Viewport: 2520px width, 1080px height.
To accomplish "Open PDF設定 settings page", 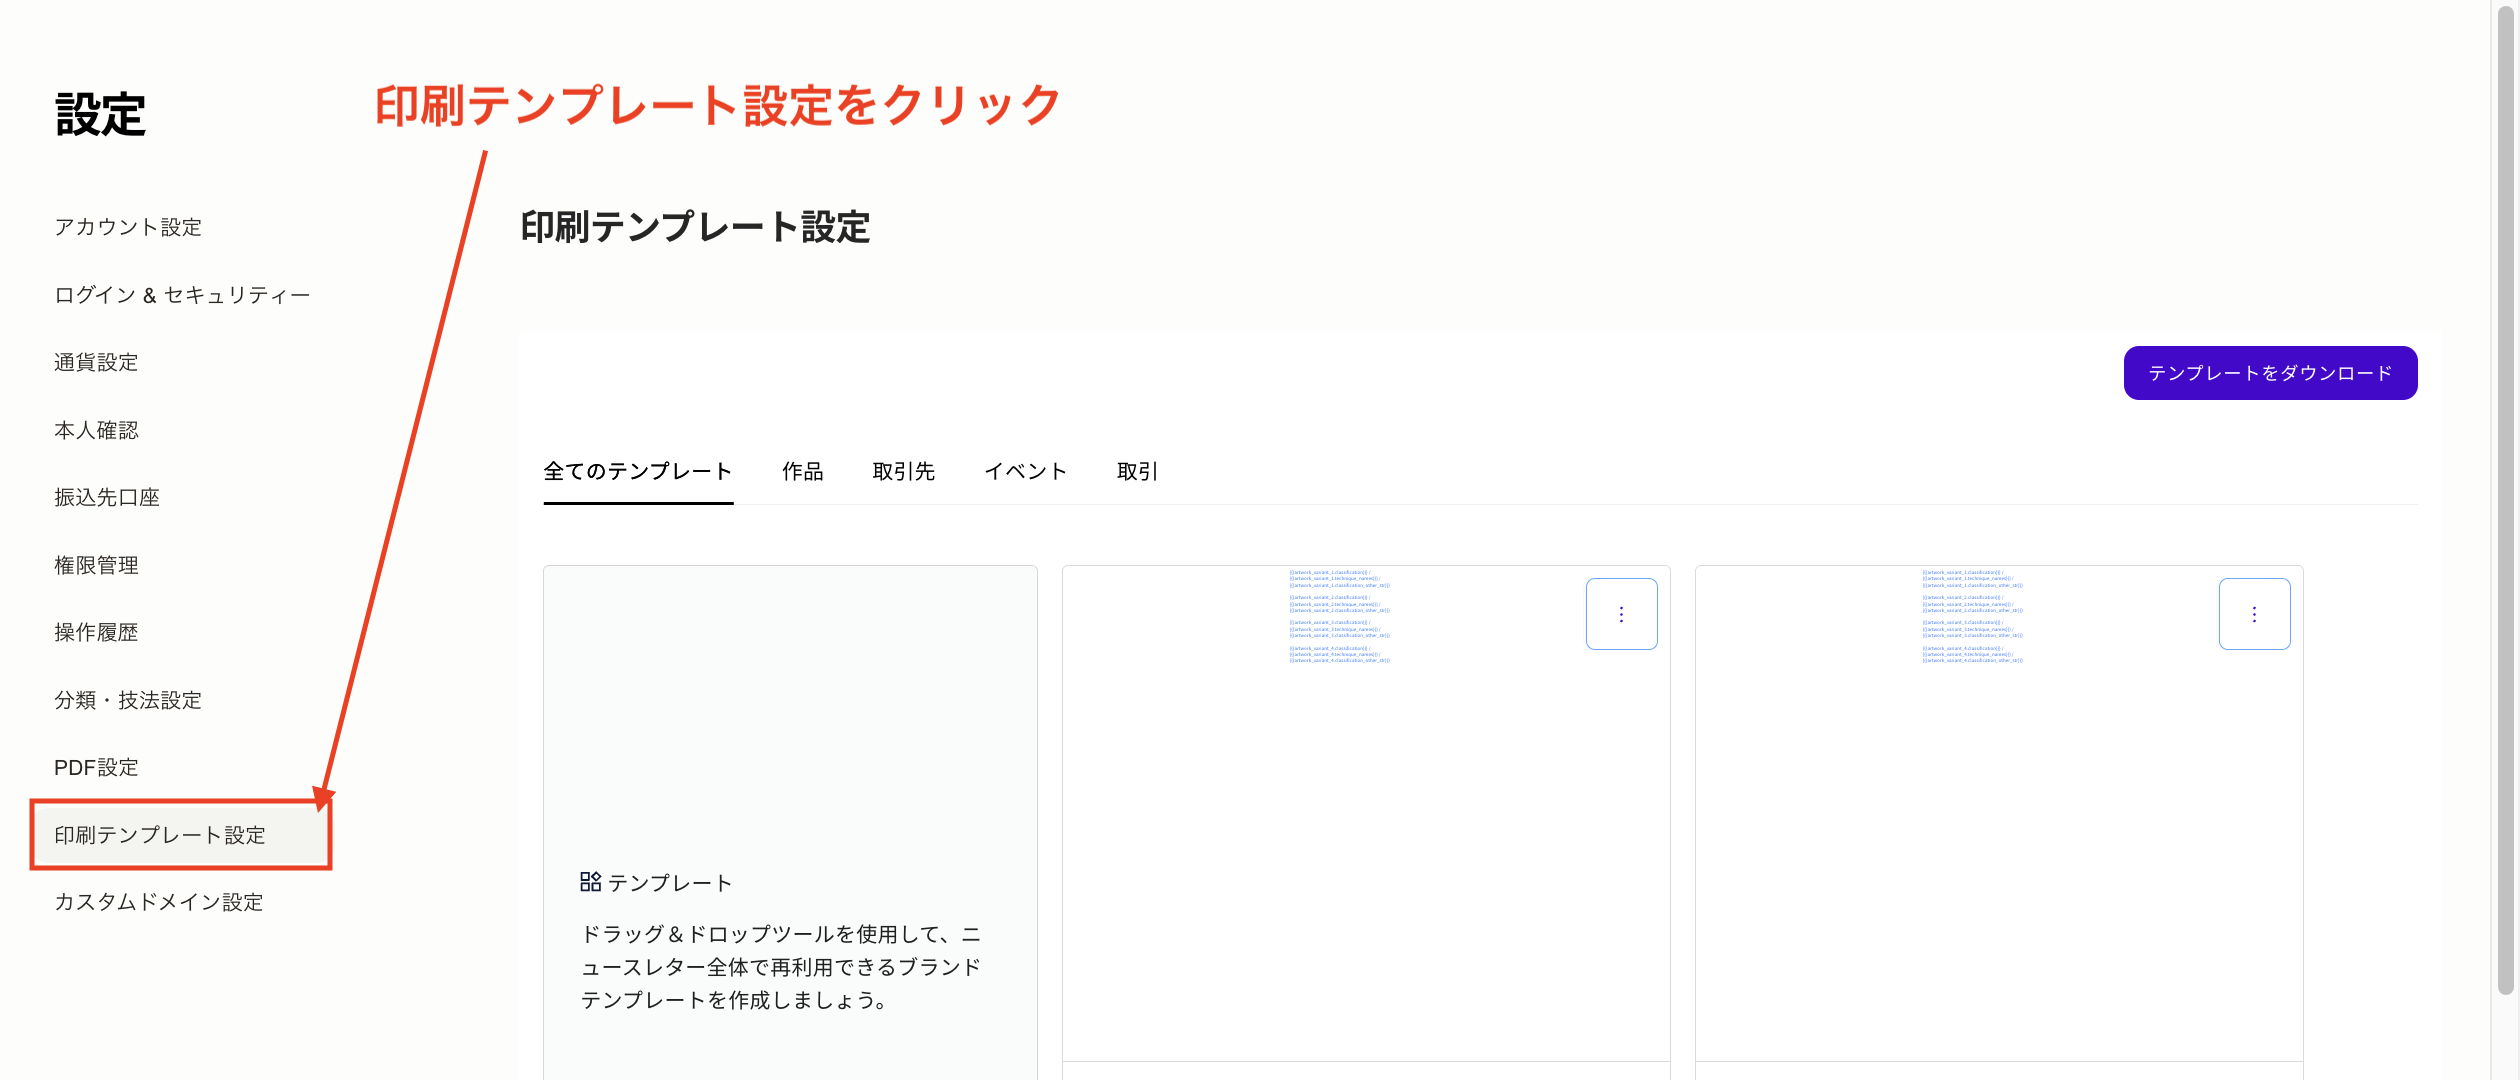I will (x=97, y=767).
